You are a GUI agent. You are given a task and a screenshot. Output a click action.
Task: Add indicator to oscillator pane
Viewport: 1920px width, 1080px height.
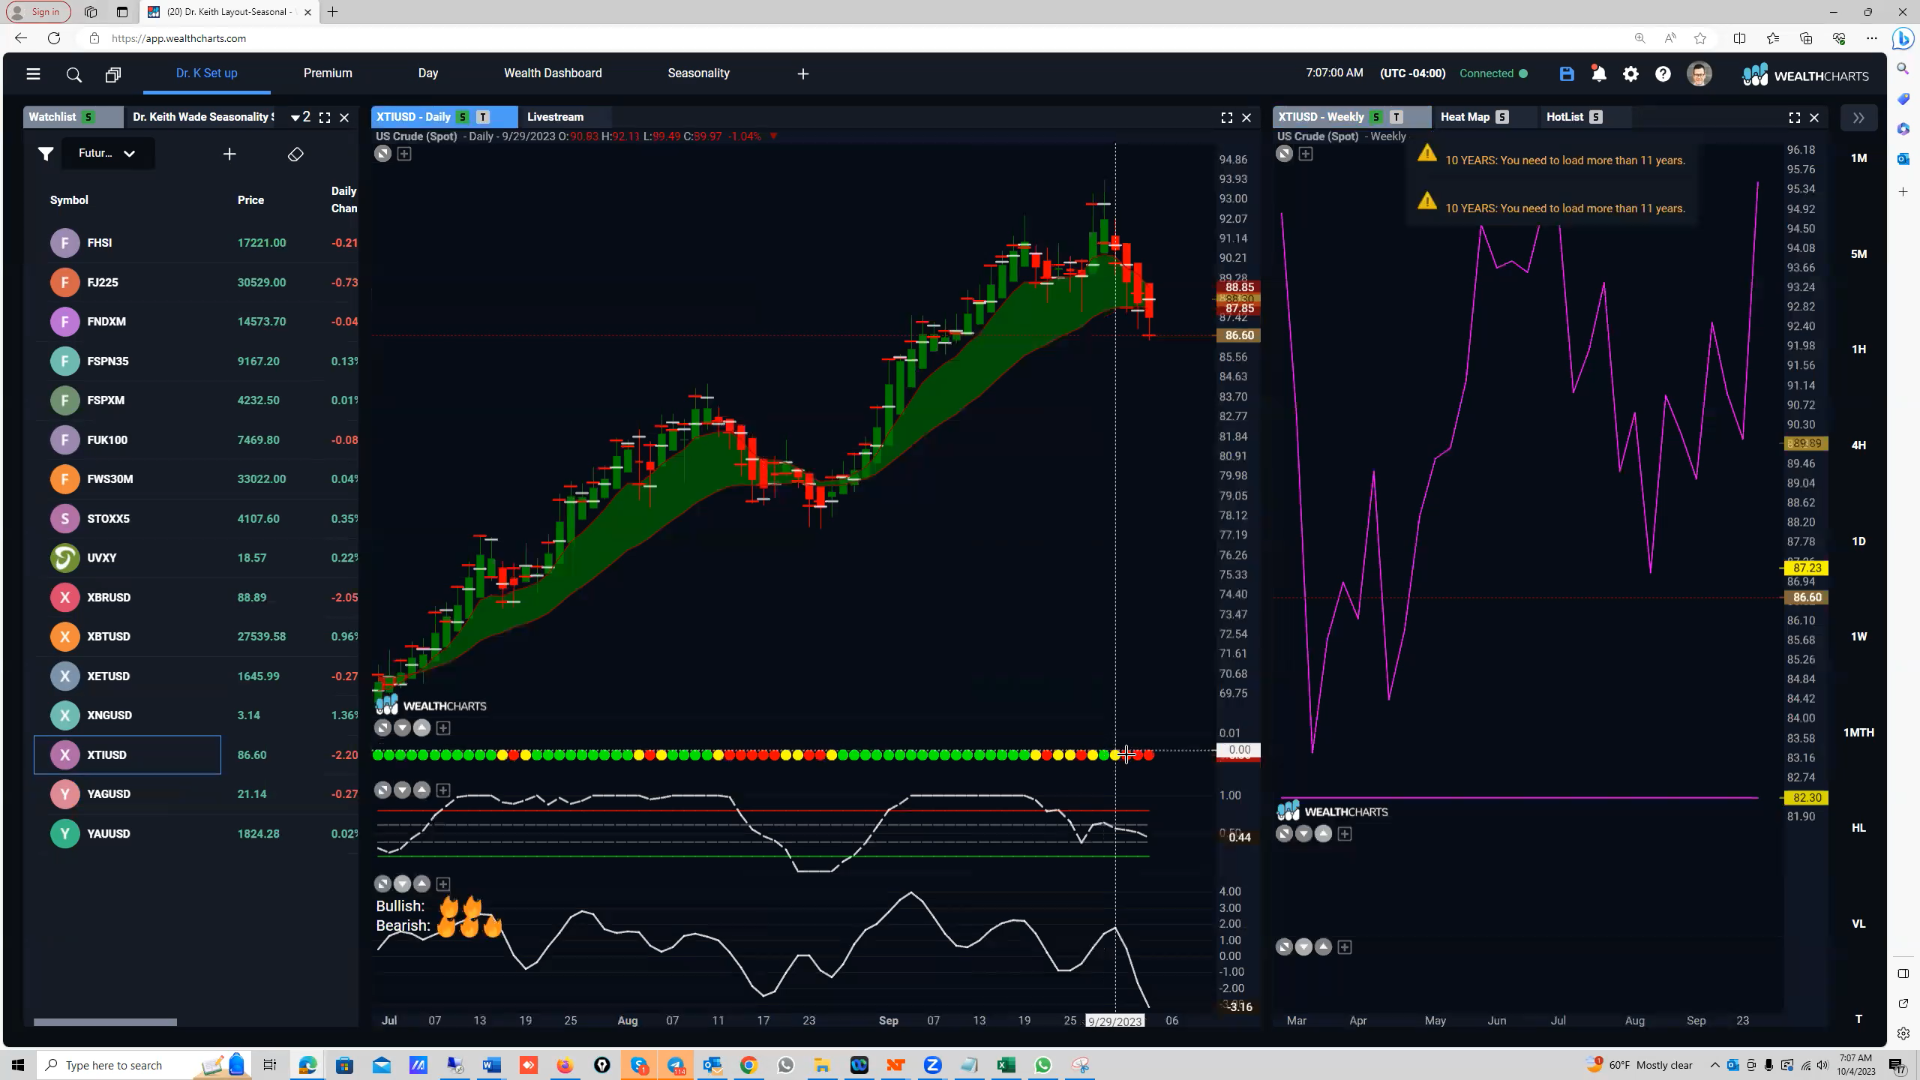(443, 790)
